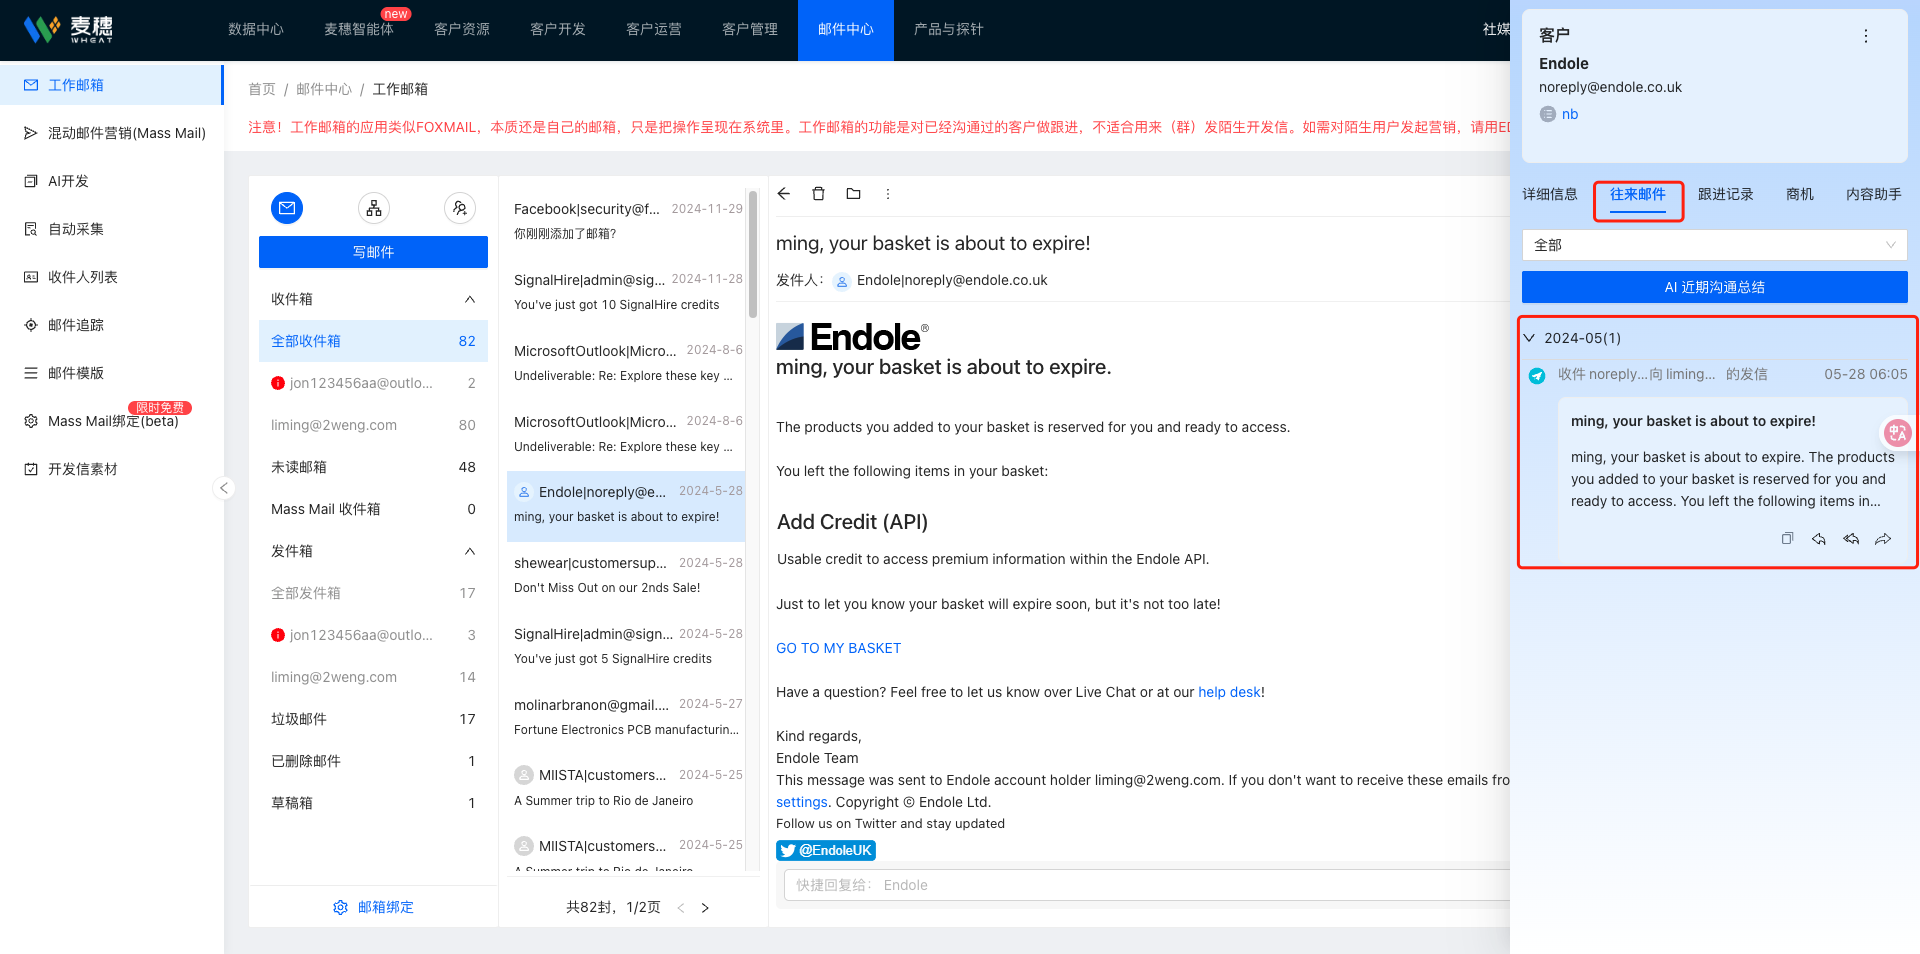This screenshot has height=954, width=1920.
Task: Reply all to the email in customer panel
Action: tap(1851, 539)
